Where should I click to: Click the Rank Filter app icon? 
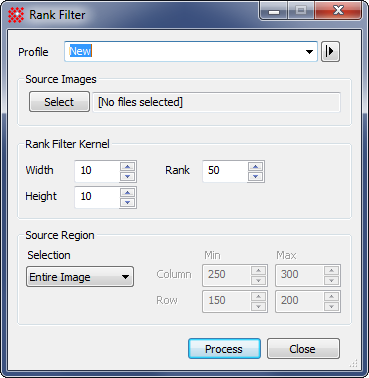point(16,15)
